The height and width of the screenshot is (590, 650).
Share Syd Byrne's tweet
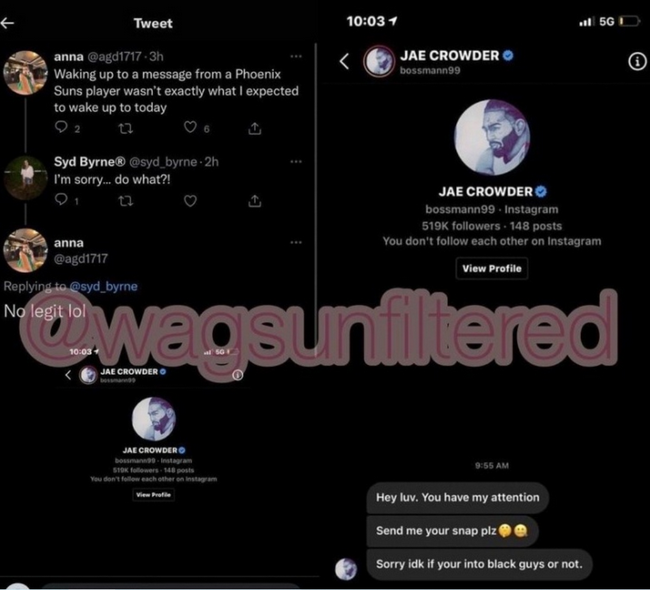pyautogui.click(x=255, y=201)
